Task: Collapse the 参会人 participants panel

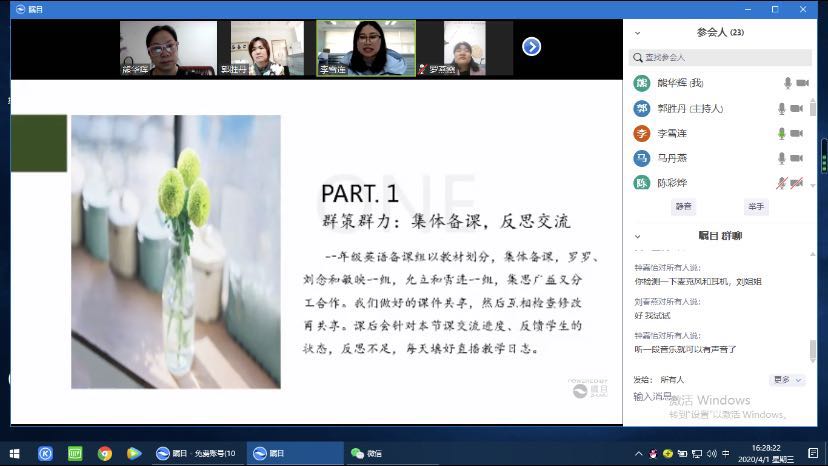Action: pyautogui.click(x=639, y=32)
